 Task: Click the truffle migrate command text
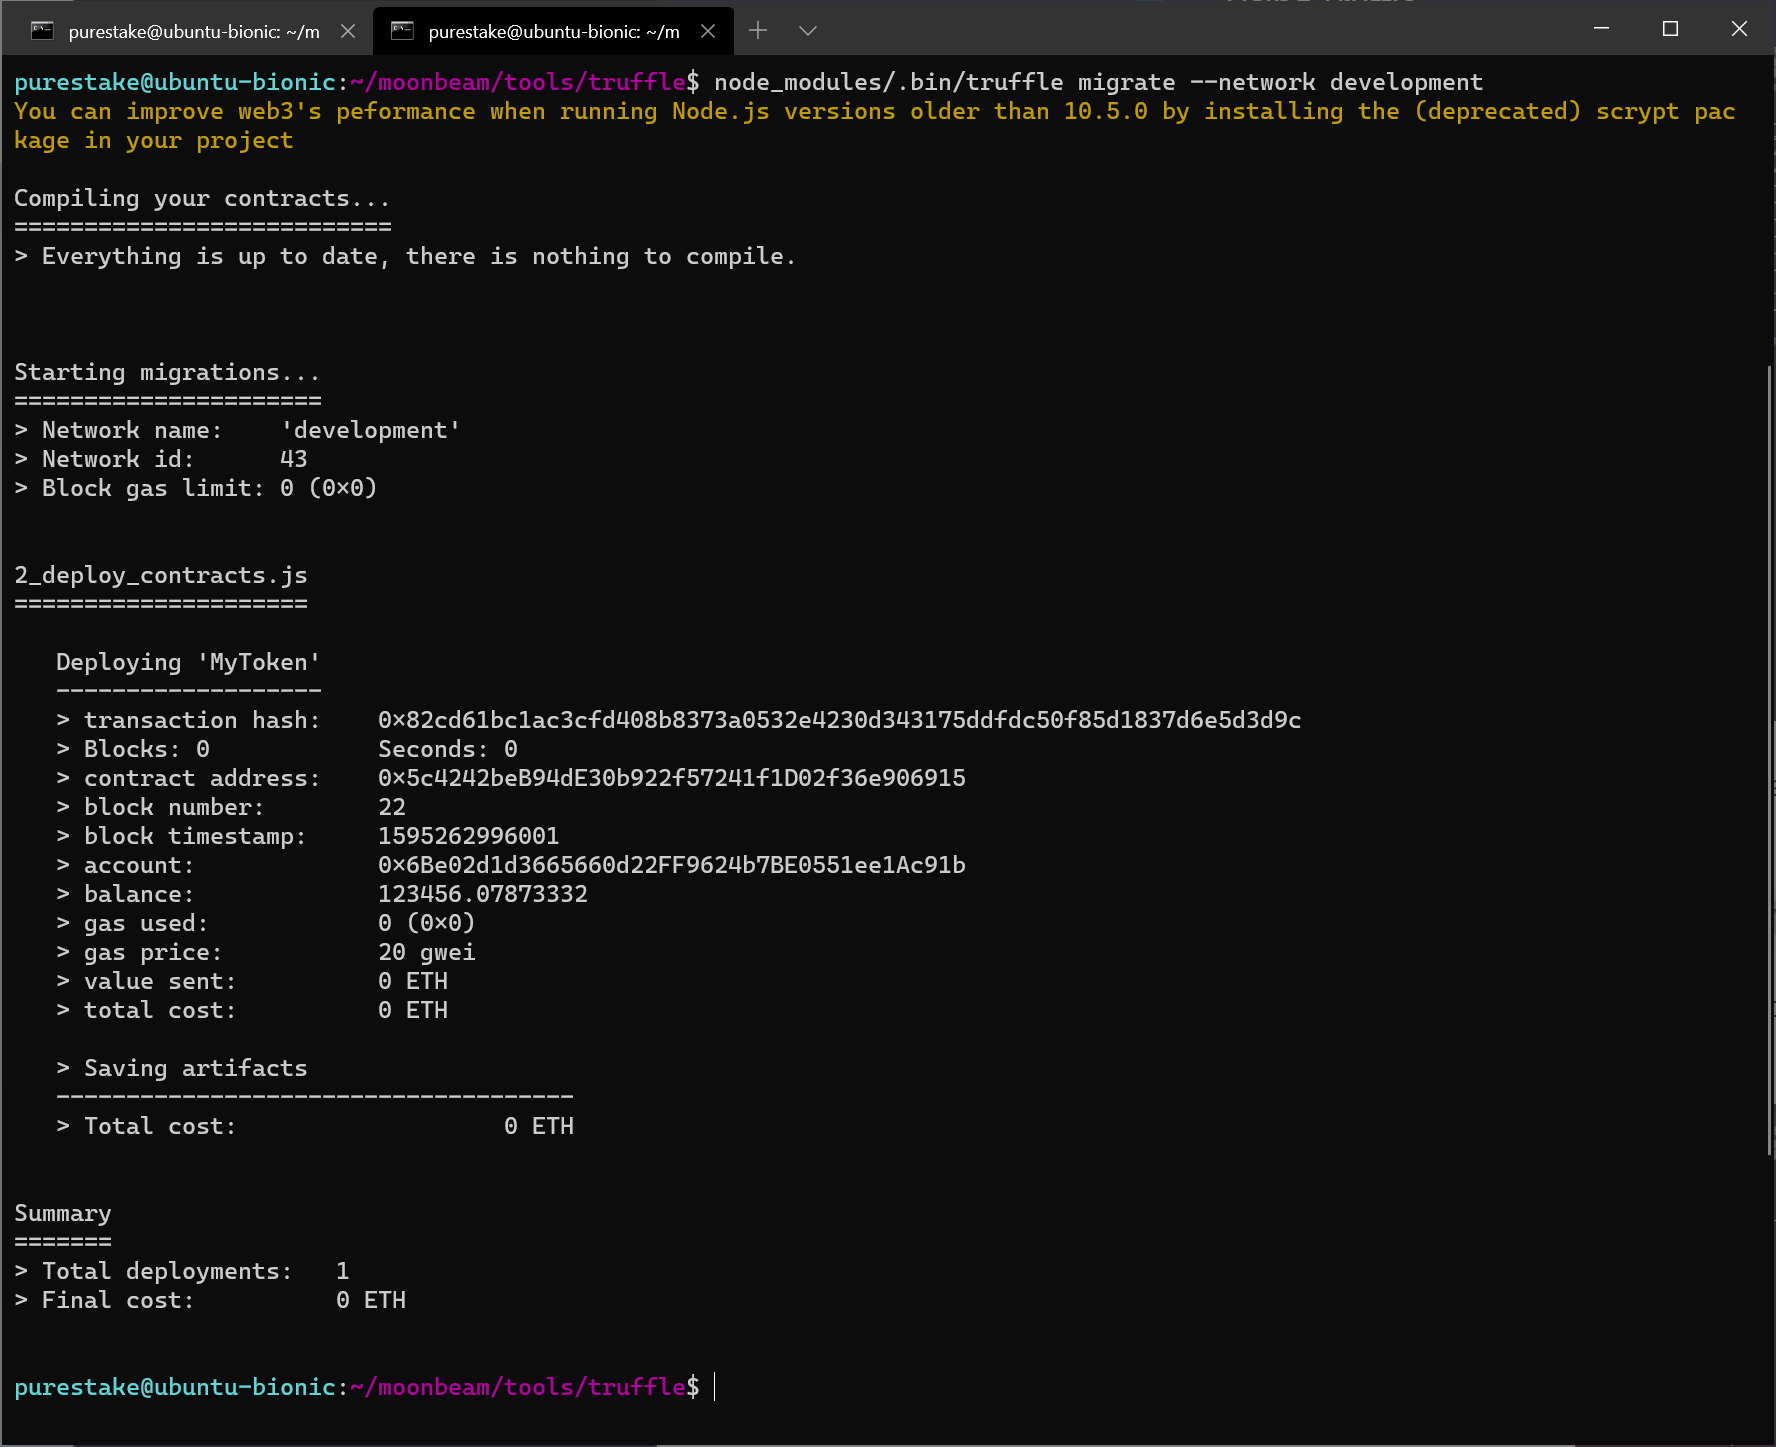tap(1098, 82)
